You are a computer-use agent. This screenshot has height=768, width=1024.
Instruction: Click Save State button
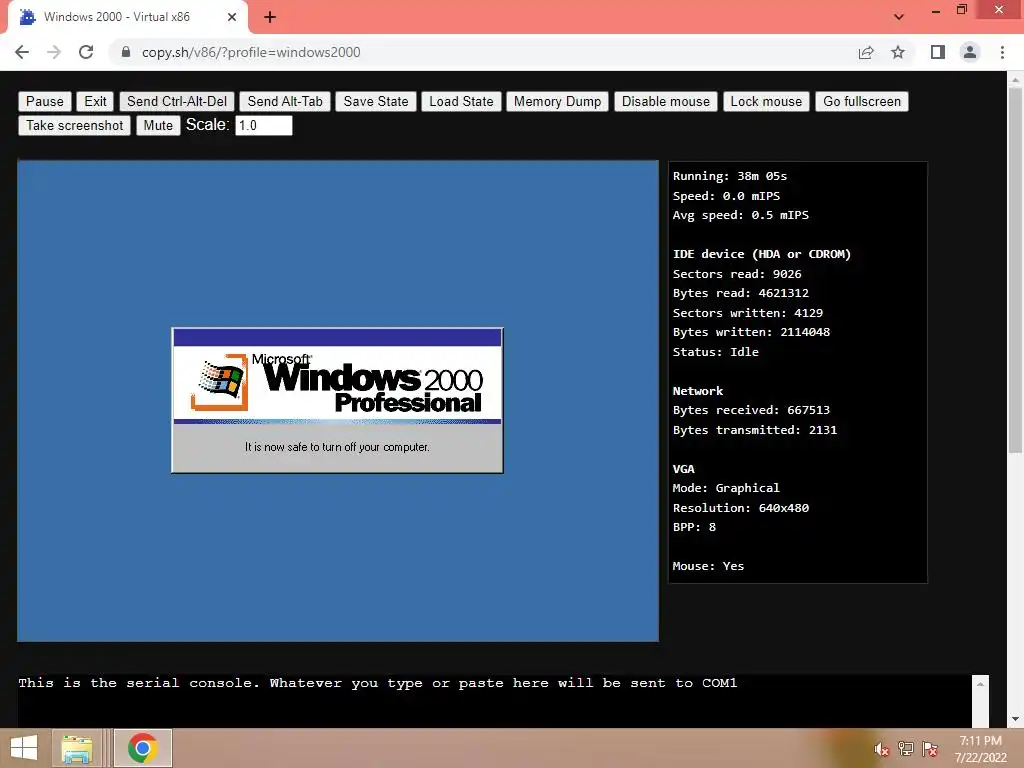[376, 101]
